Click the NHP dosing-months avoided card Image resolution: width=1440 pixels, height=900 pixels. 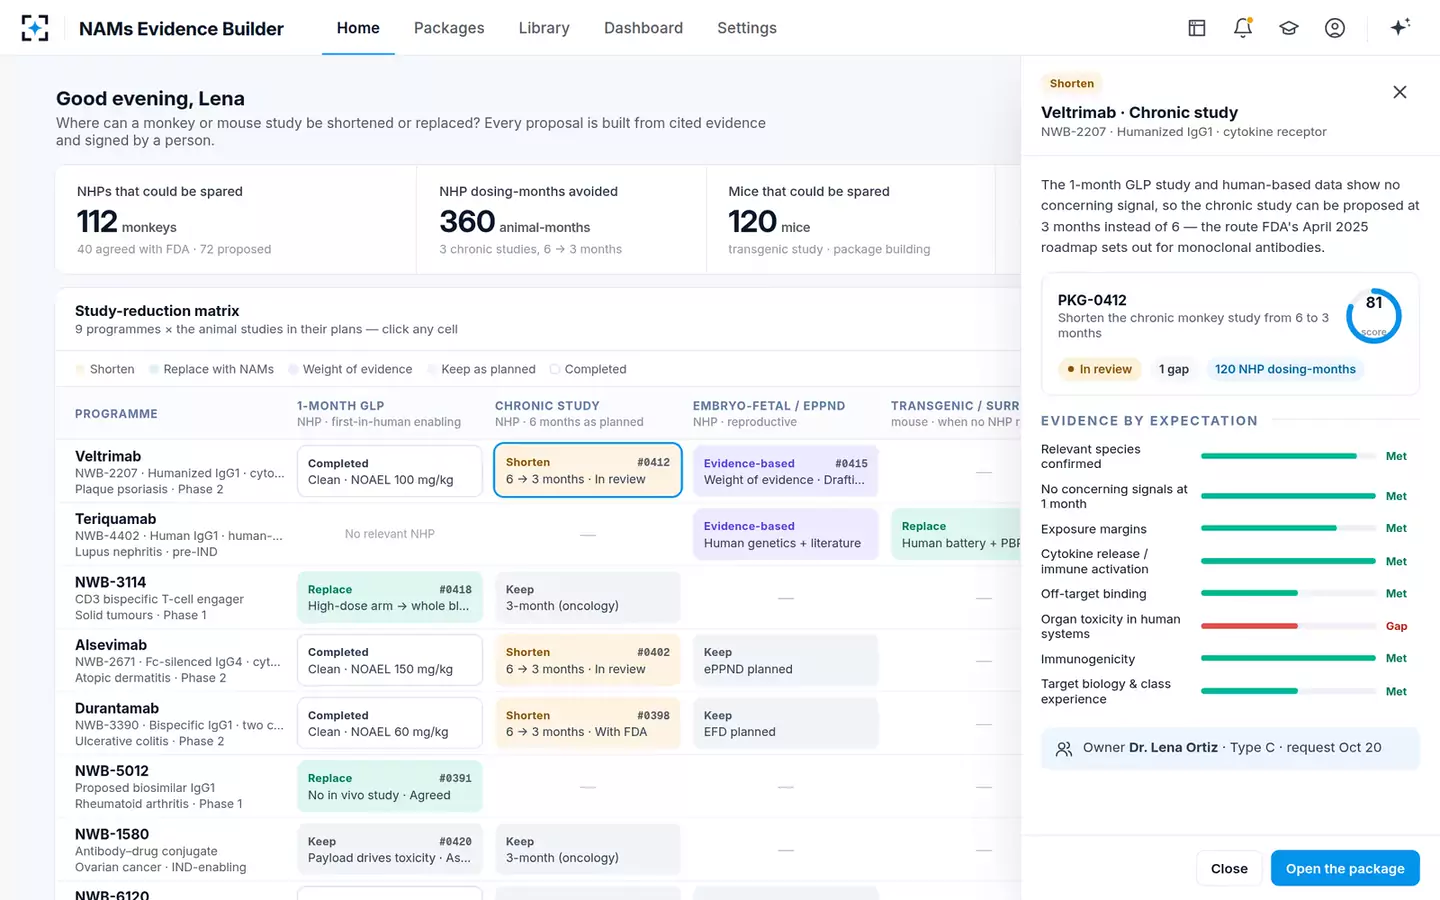561,220
